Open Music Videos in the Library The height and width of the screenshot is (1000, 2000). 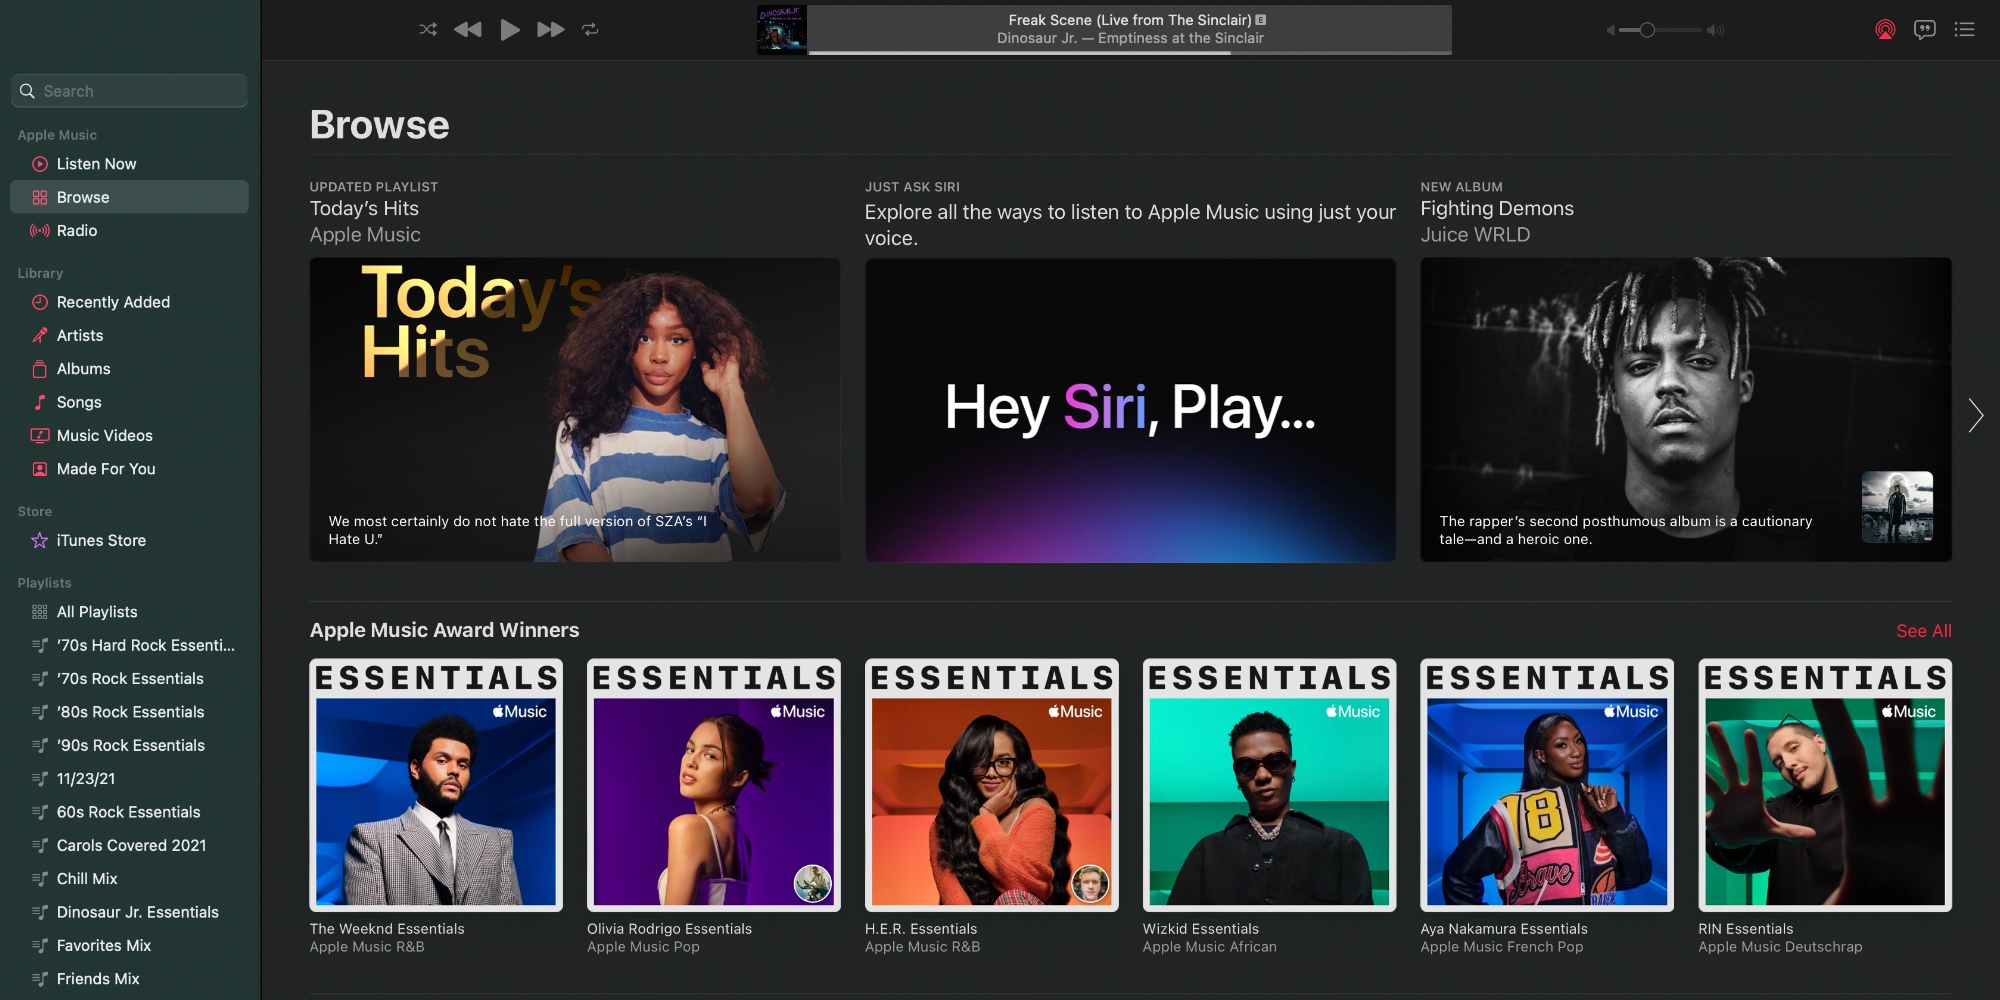[103, 435]
